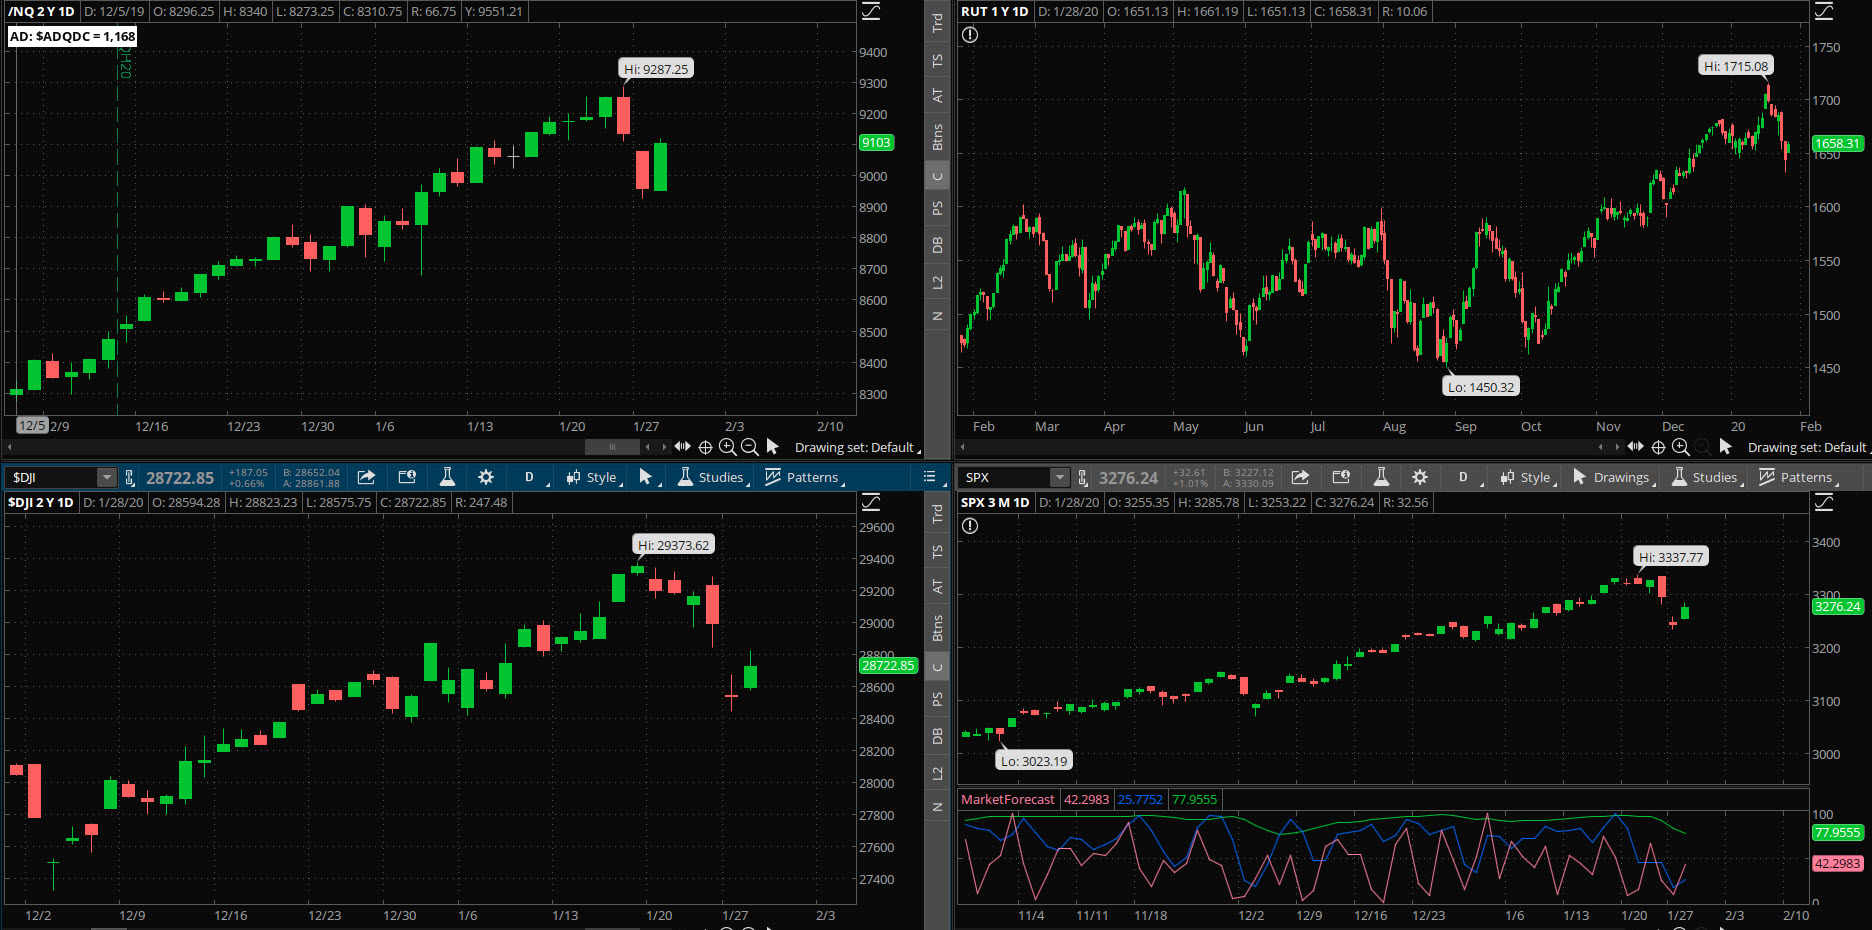Open Style menu in SPX toolbar
Image resolution: width=1872 pixels, height=930 pixels.
(x=1527, y=478)
